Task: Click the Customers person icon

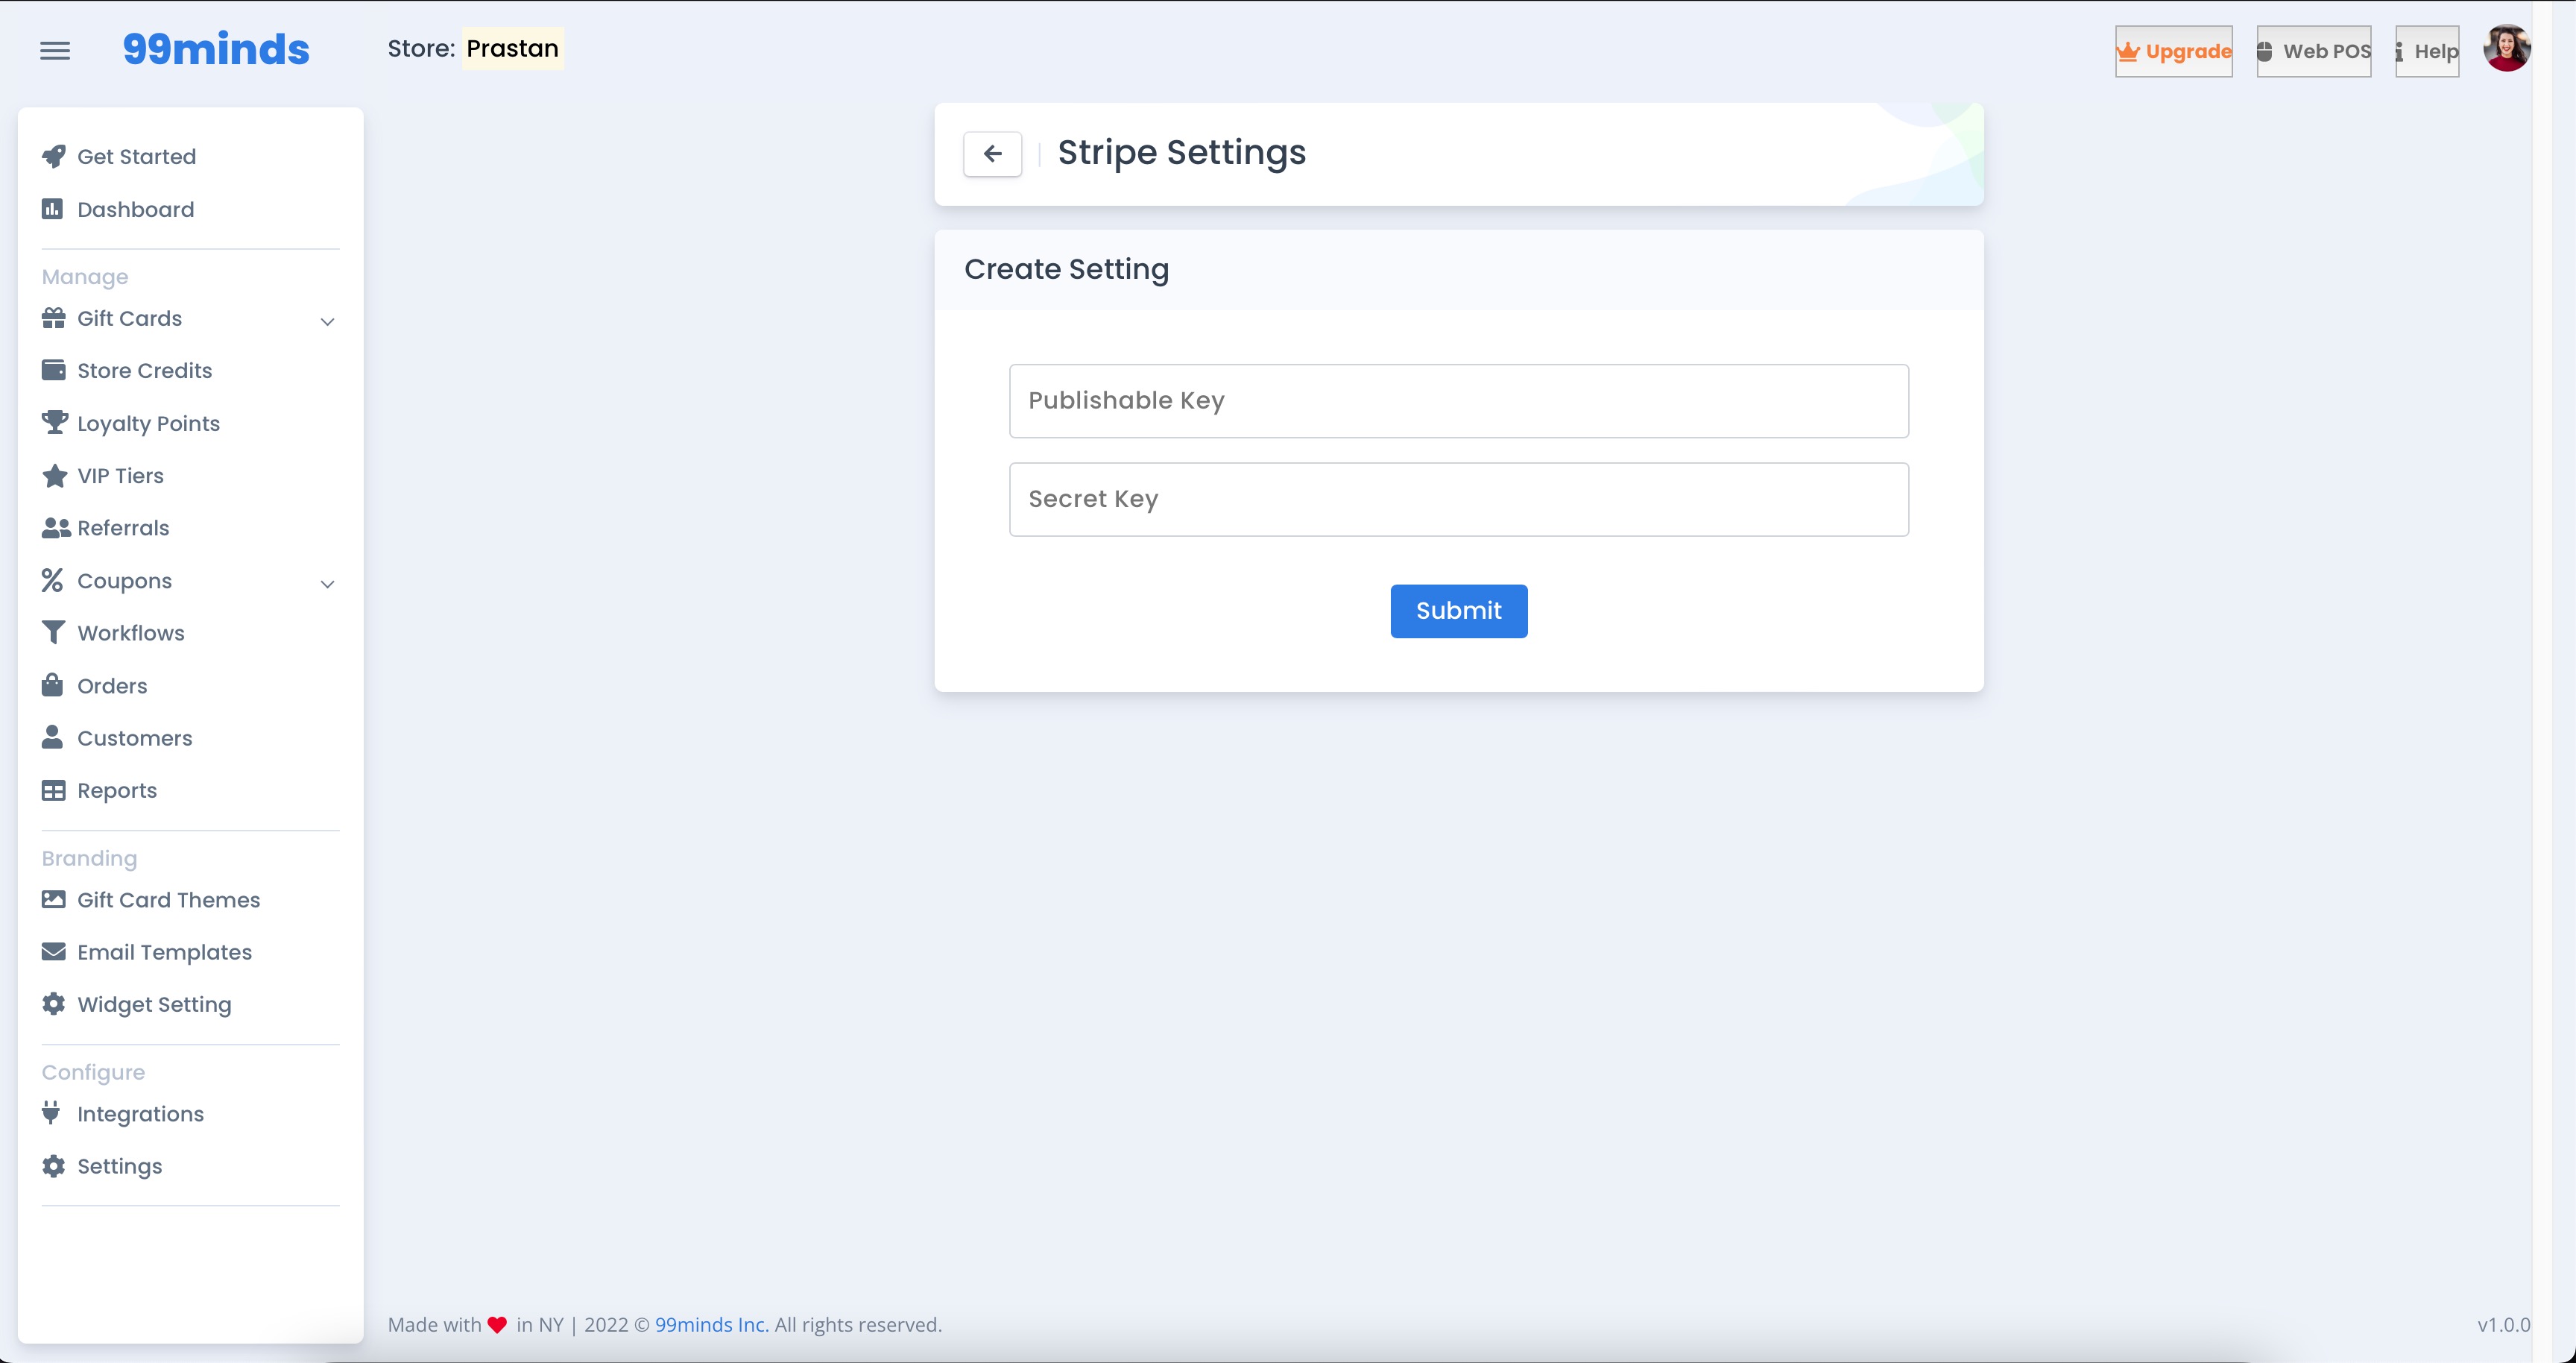Action: coord(53,737)
